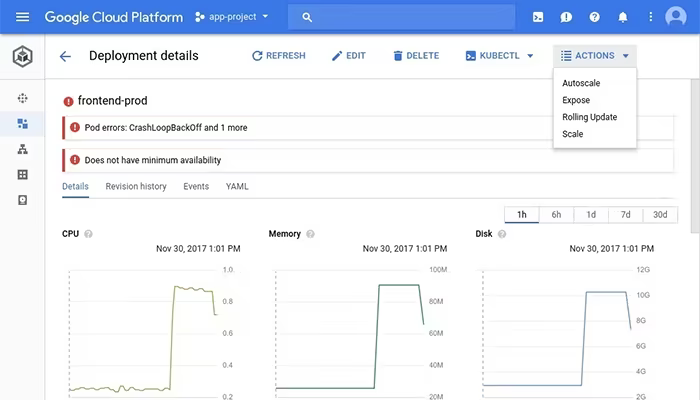The image size is (700, 400).
Task: Click the Pod errors CrashLoopBackOff message
Action: 166,128
